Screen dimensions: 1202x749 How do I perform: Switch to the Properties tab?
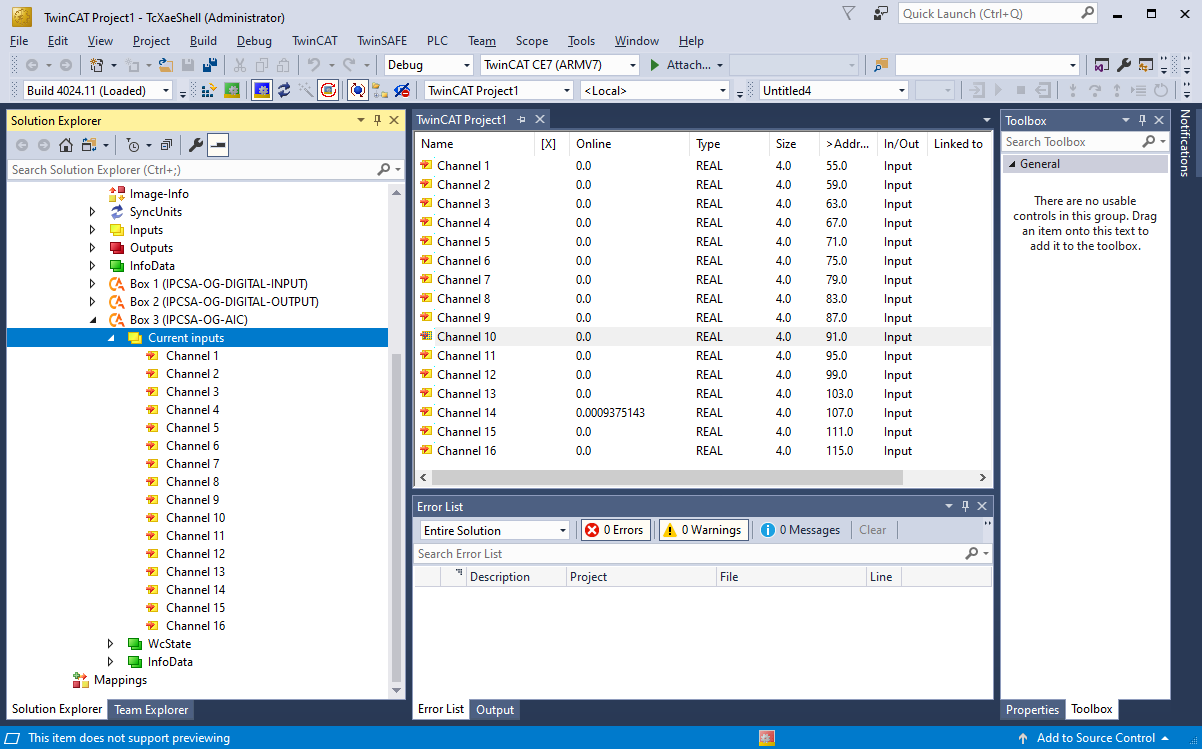[x=1032, y=709]
